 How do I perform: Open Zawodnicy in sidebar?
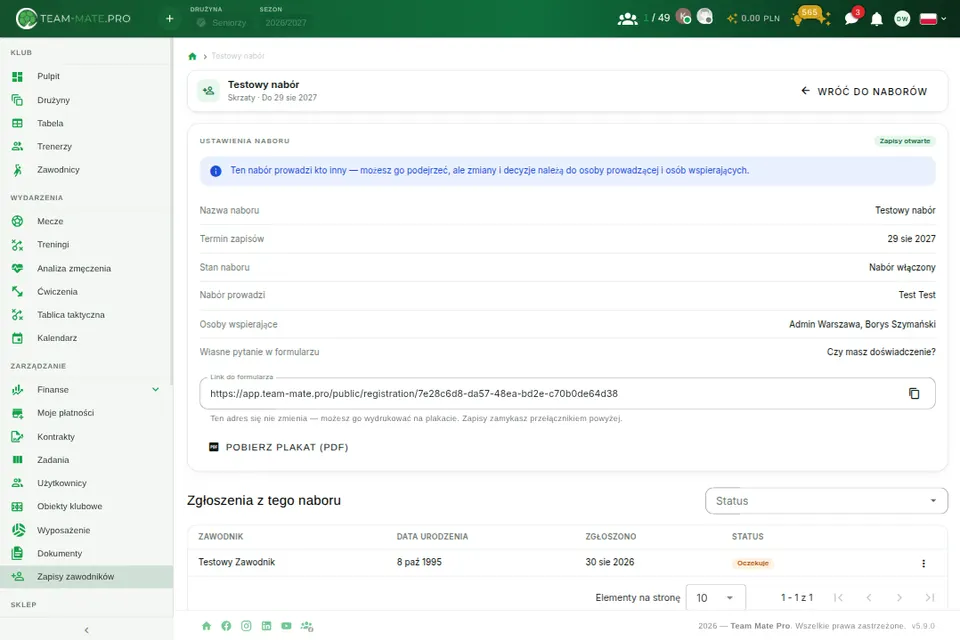[x=86, y=170]
